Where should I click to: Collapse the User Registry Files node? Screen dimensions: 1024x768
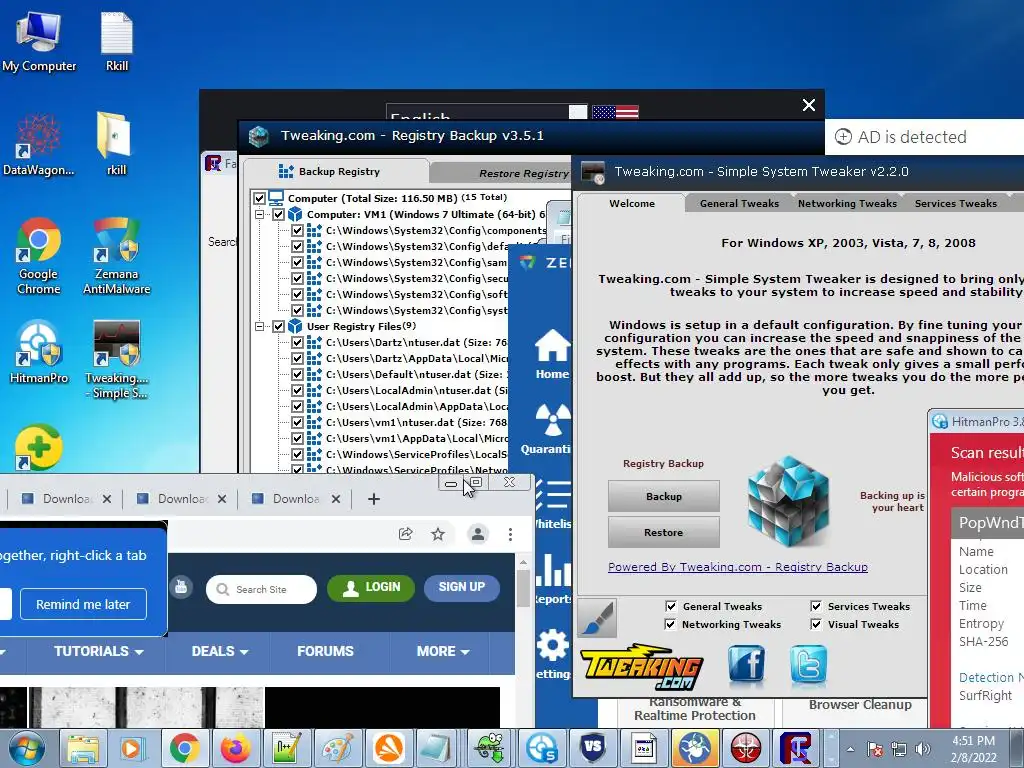259,326
